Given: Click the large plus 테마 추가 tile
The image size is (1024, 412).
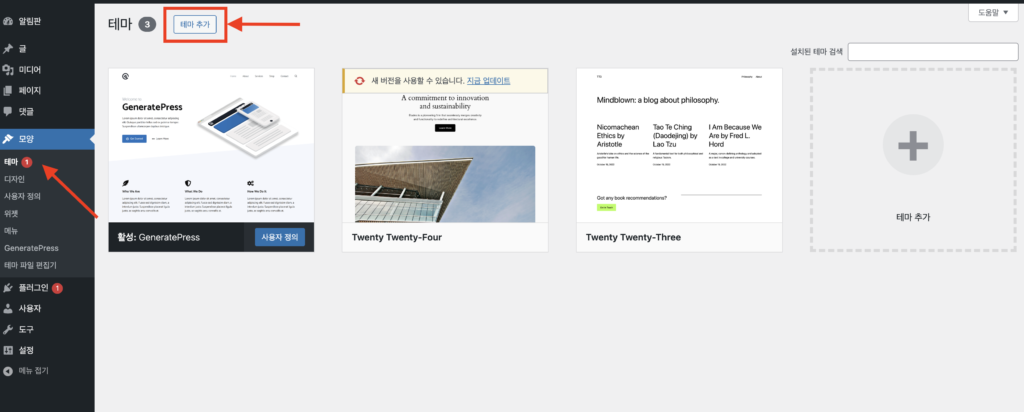Looking at the screenshot, I should [x=913, y=160].
